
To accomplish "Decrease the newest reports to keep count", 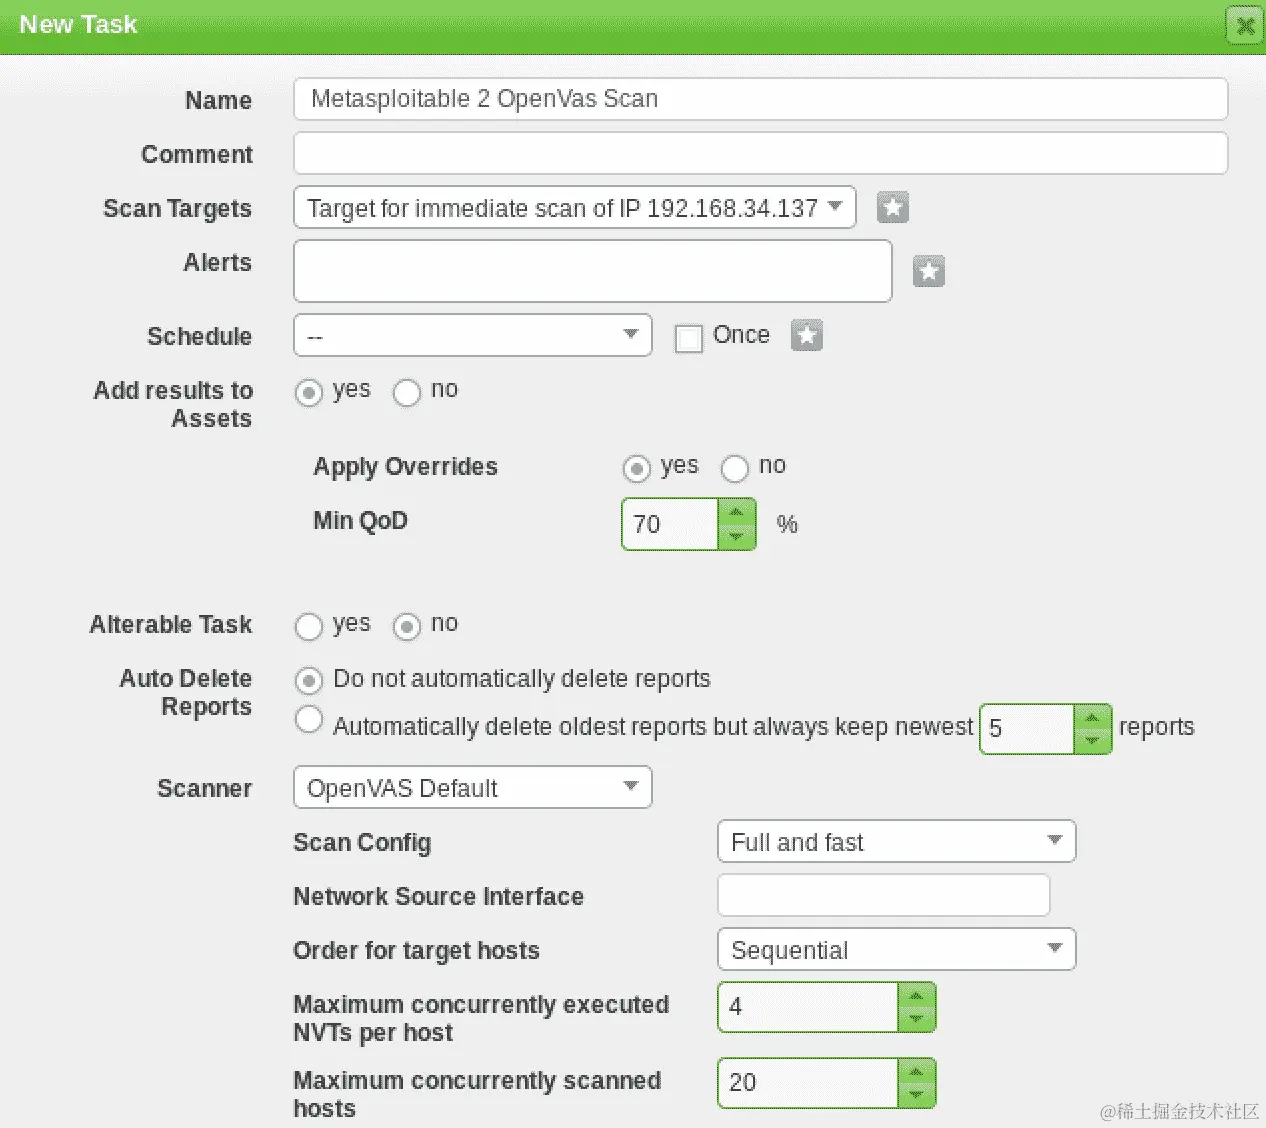I will tap(1093, 741).
